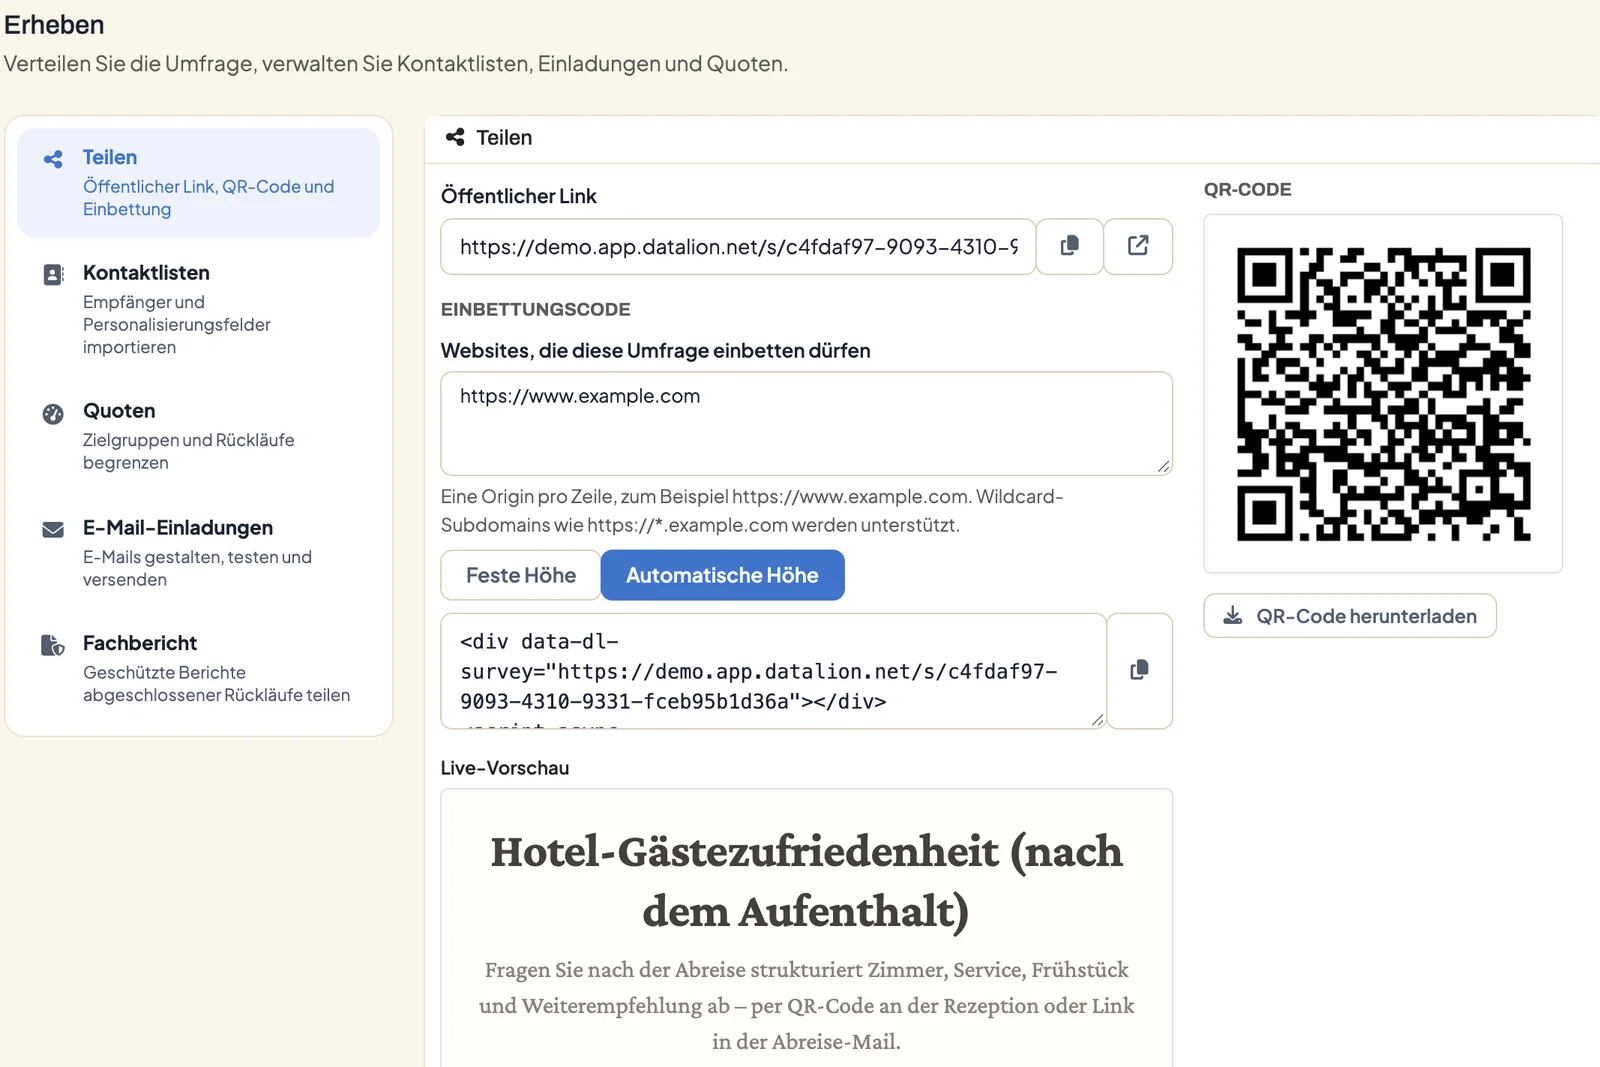This screenshot has height=1067, width=1600.
Task: Open the Fachbericht section
Action: (x=198, y=668)
